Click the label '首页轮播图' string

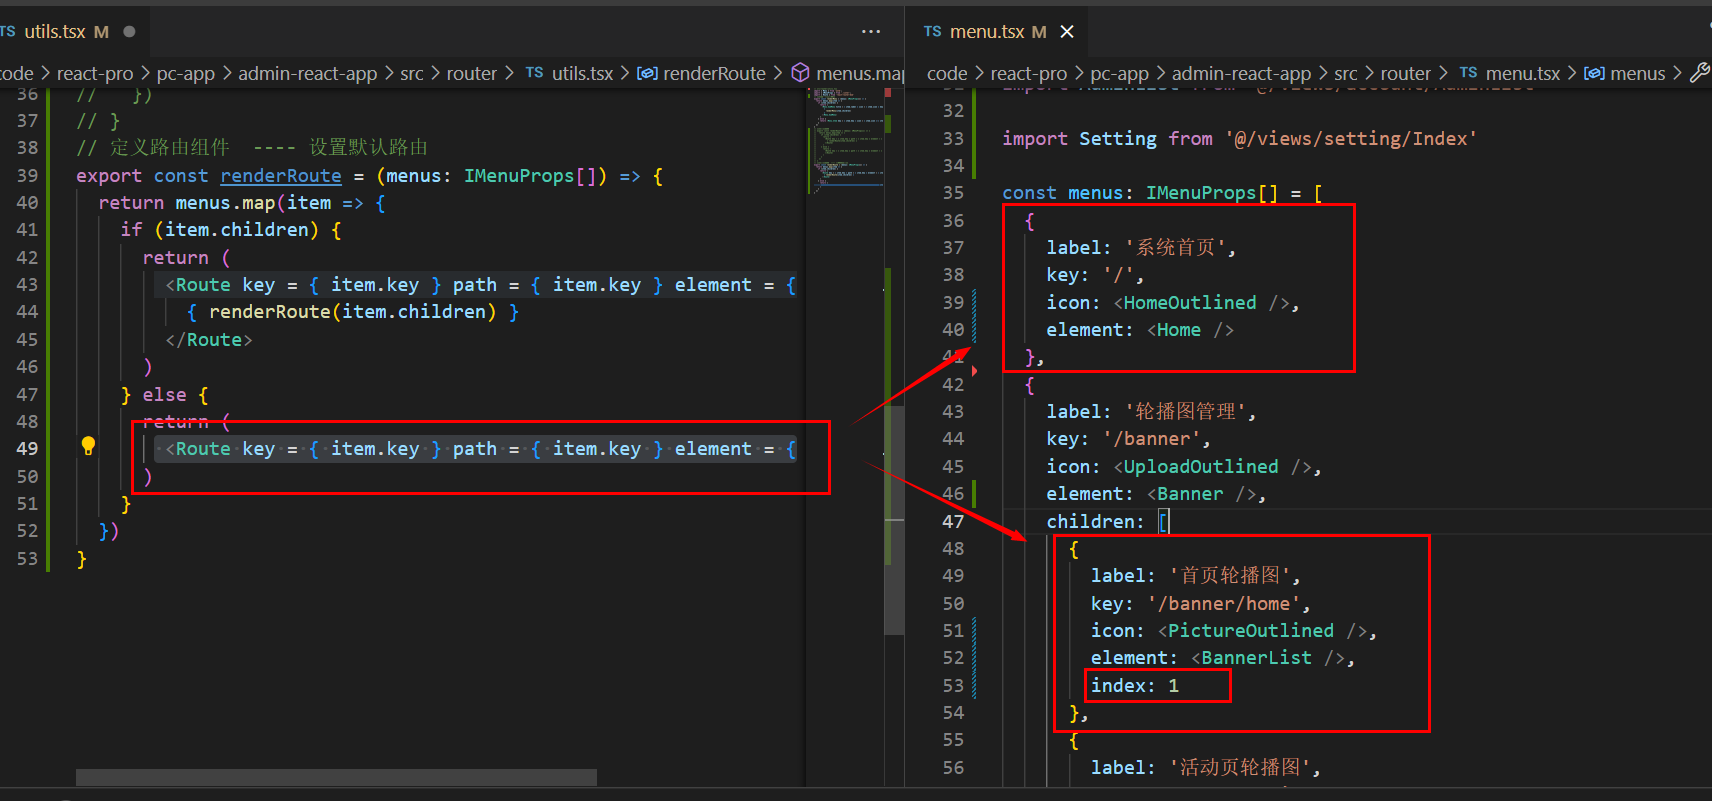pyautogui.click(x=1230, y=576)
